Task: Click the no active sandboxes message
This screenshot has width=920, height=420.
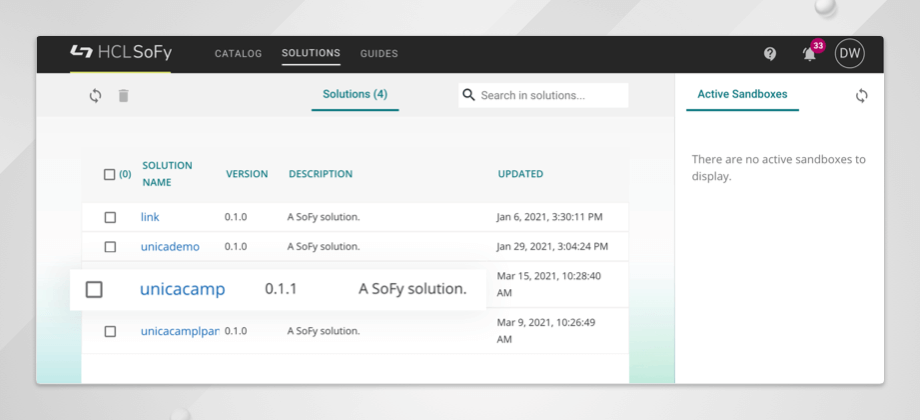Action: 779,168
